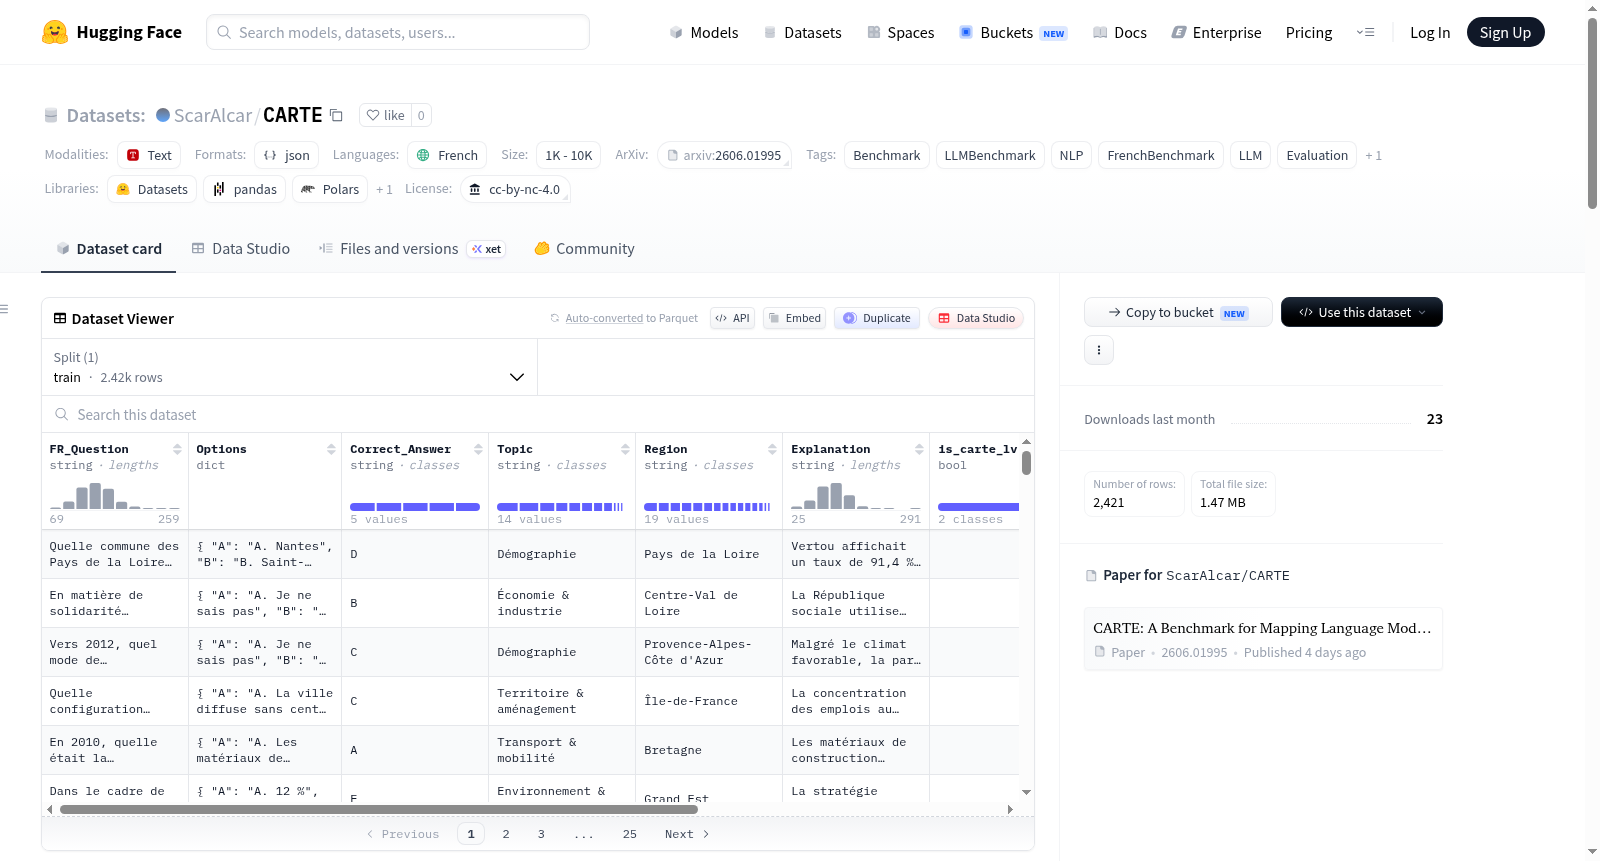The width and height of the screenshot is (1600, 861).
Task: Open the Datasets menu item
Action: [803, 32]
